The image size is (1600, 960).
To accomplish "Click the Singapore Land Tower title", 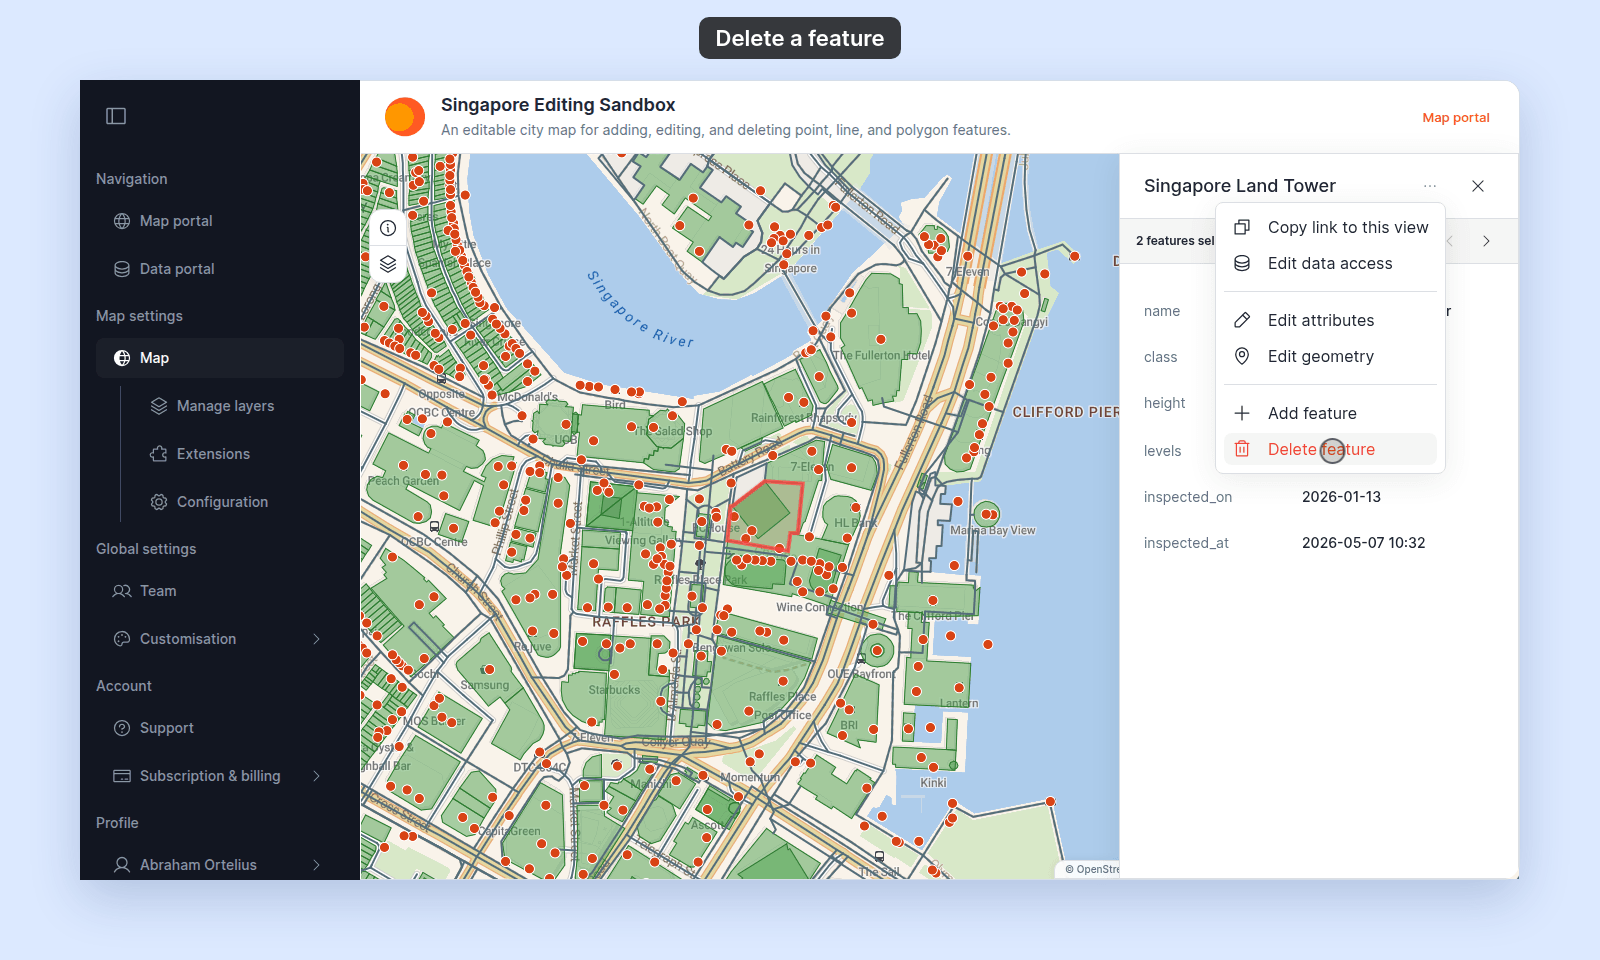I will click(1240, 186).
